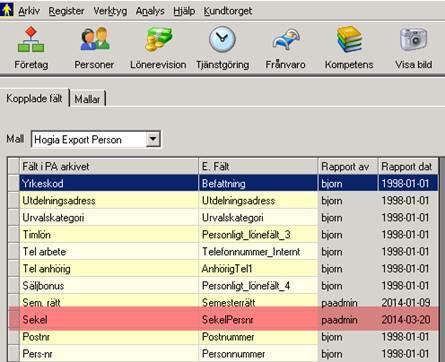
Task: Click the AnhörigTel1 cell
Action: point(258,269)
